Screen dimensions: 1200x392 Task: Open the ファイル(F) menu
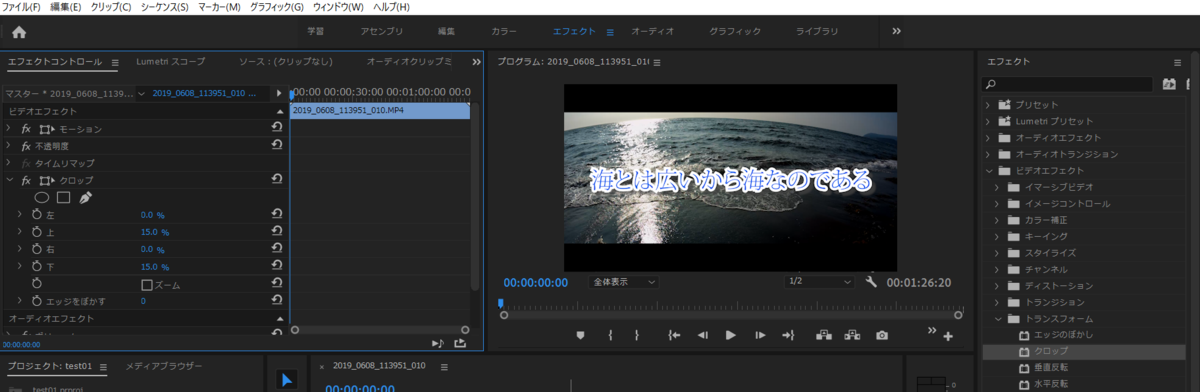[21, 7]
